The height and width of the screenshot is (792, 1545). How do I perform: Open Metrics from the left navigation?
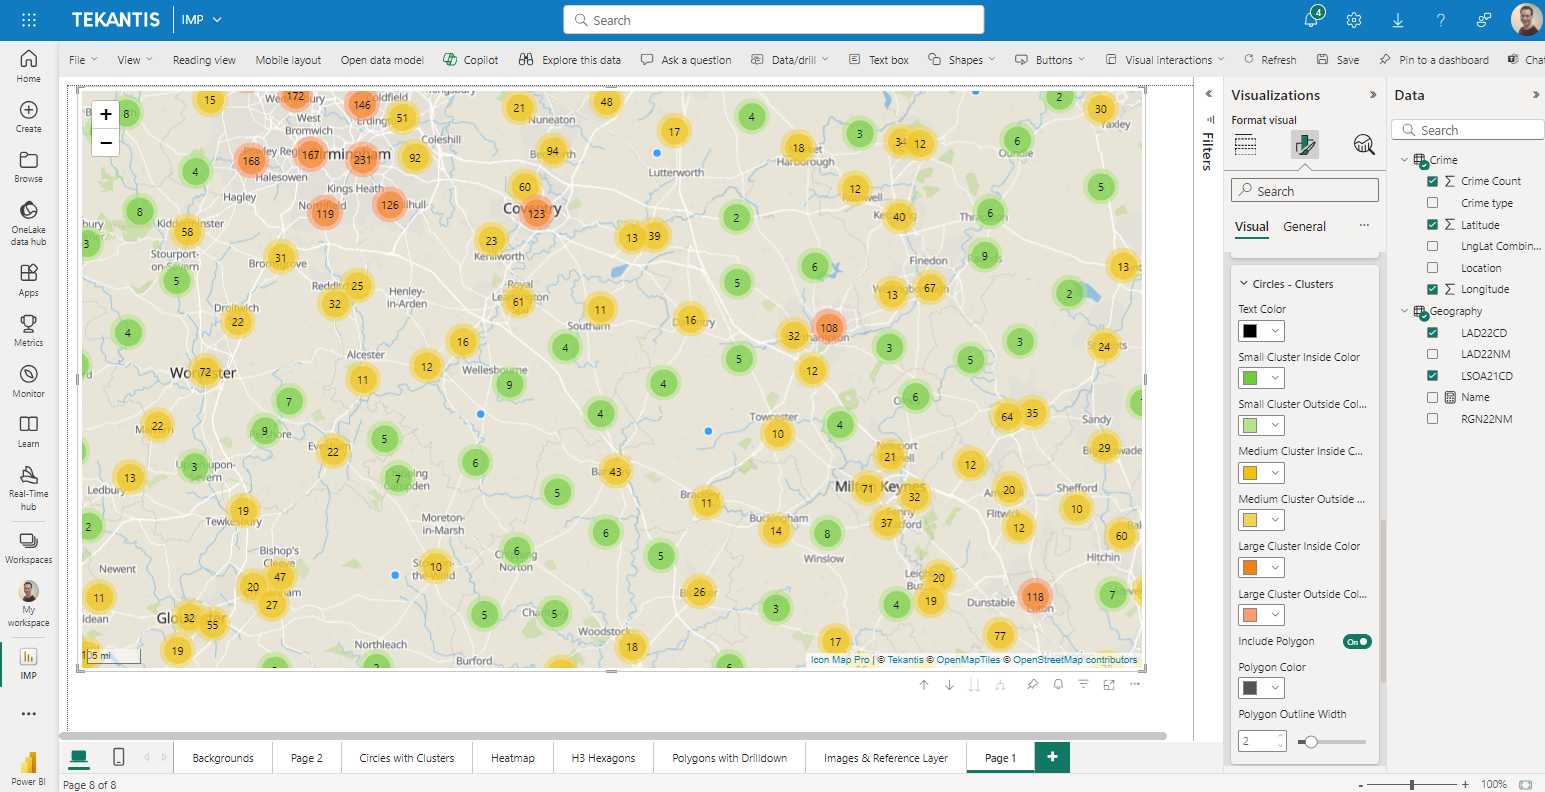[29, 329]
